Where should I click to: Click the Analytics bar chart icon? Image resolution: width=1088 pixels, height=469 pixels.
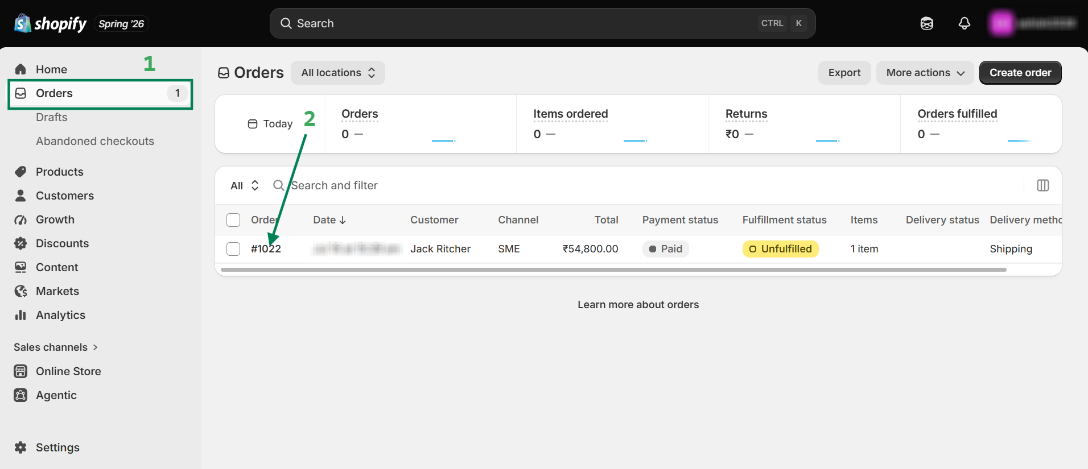click(21, 315)
